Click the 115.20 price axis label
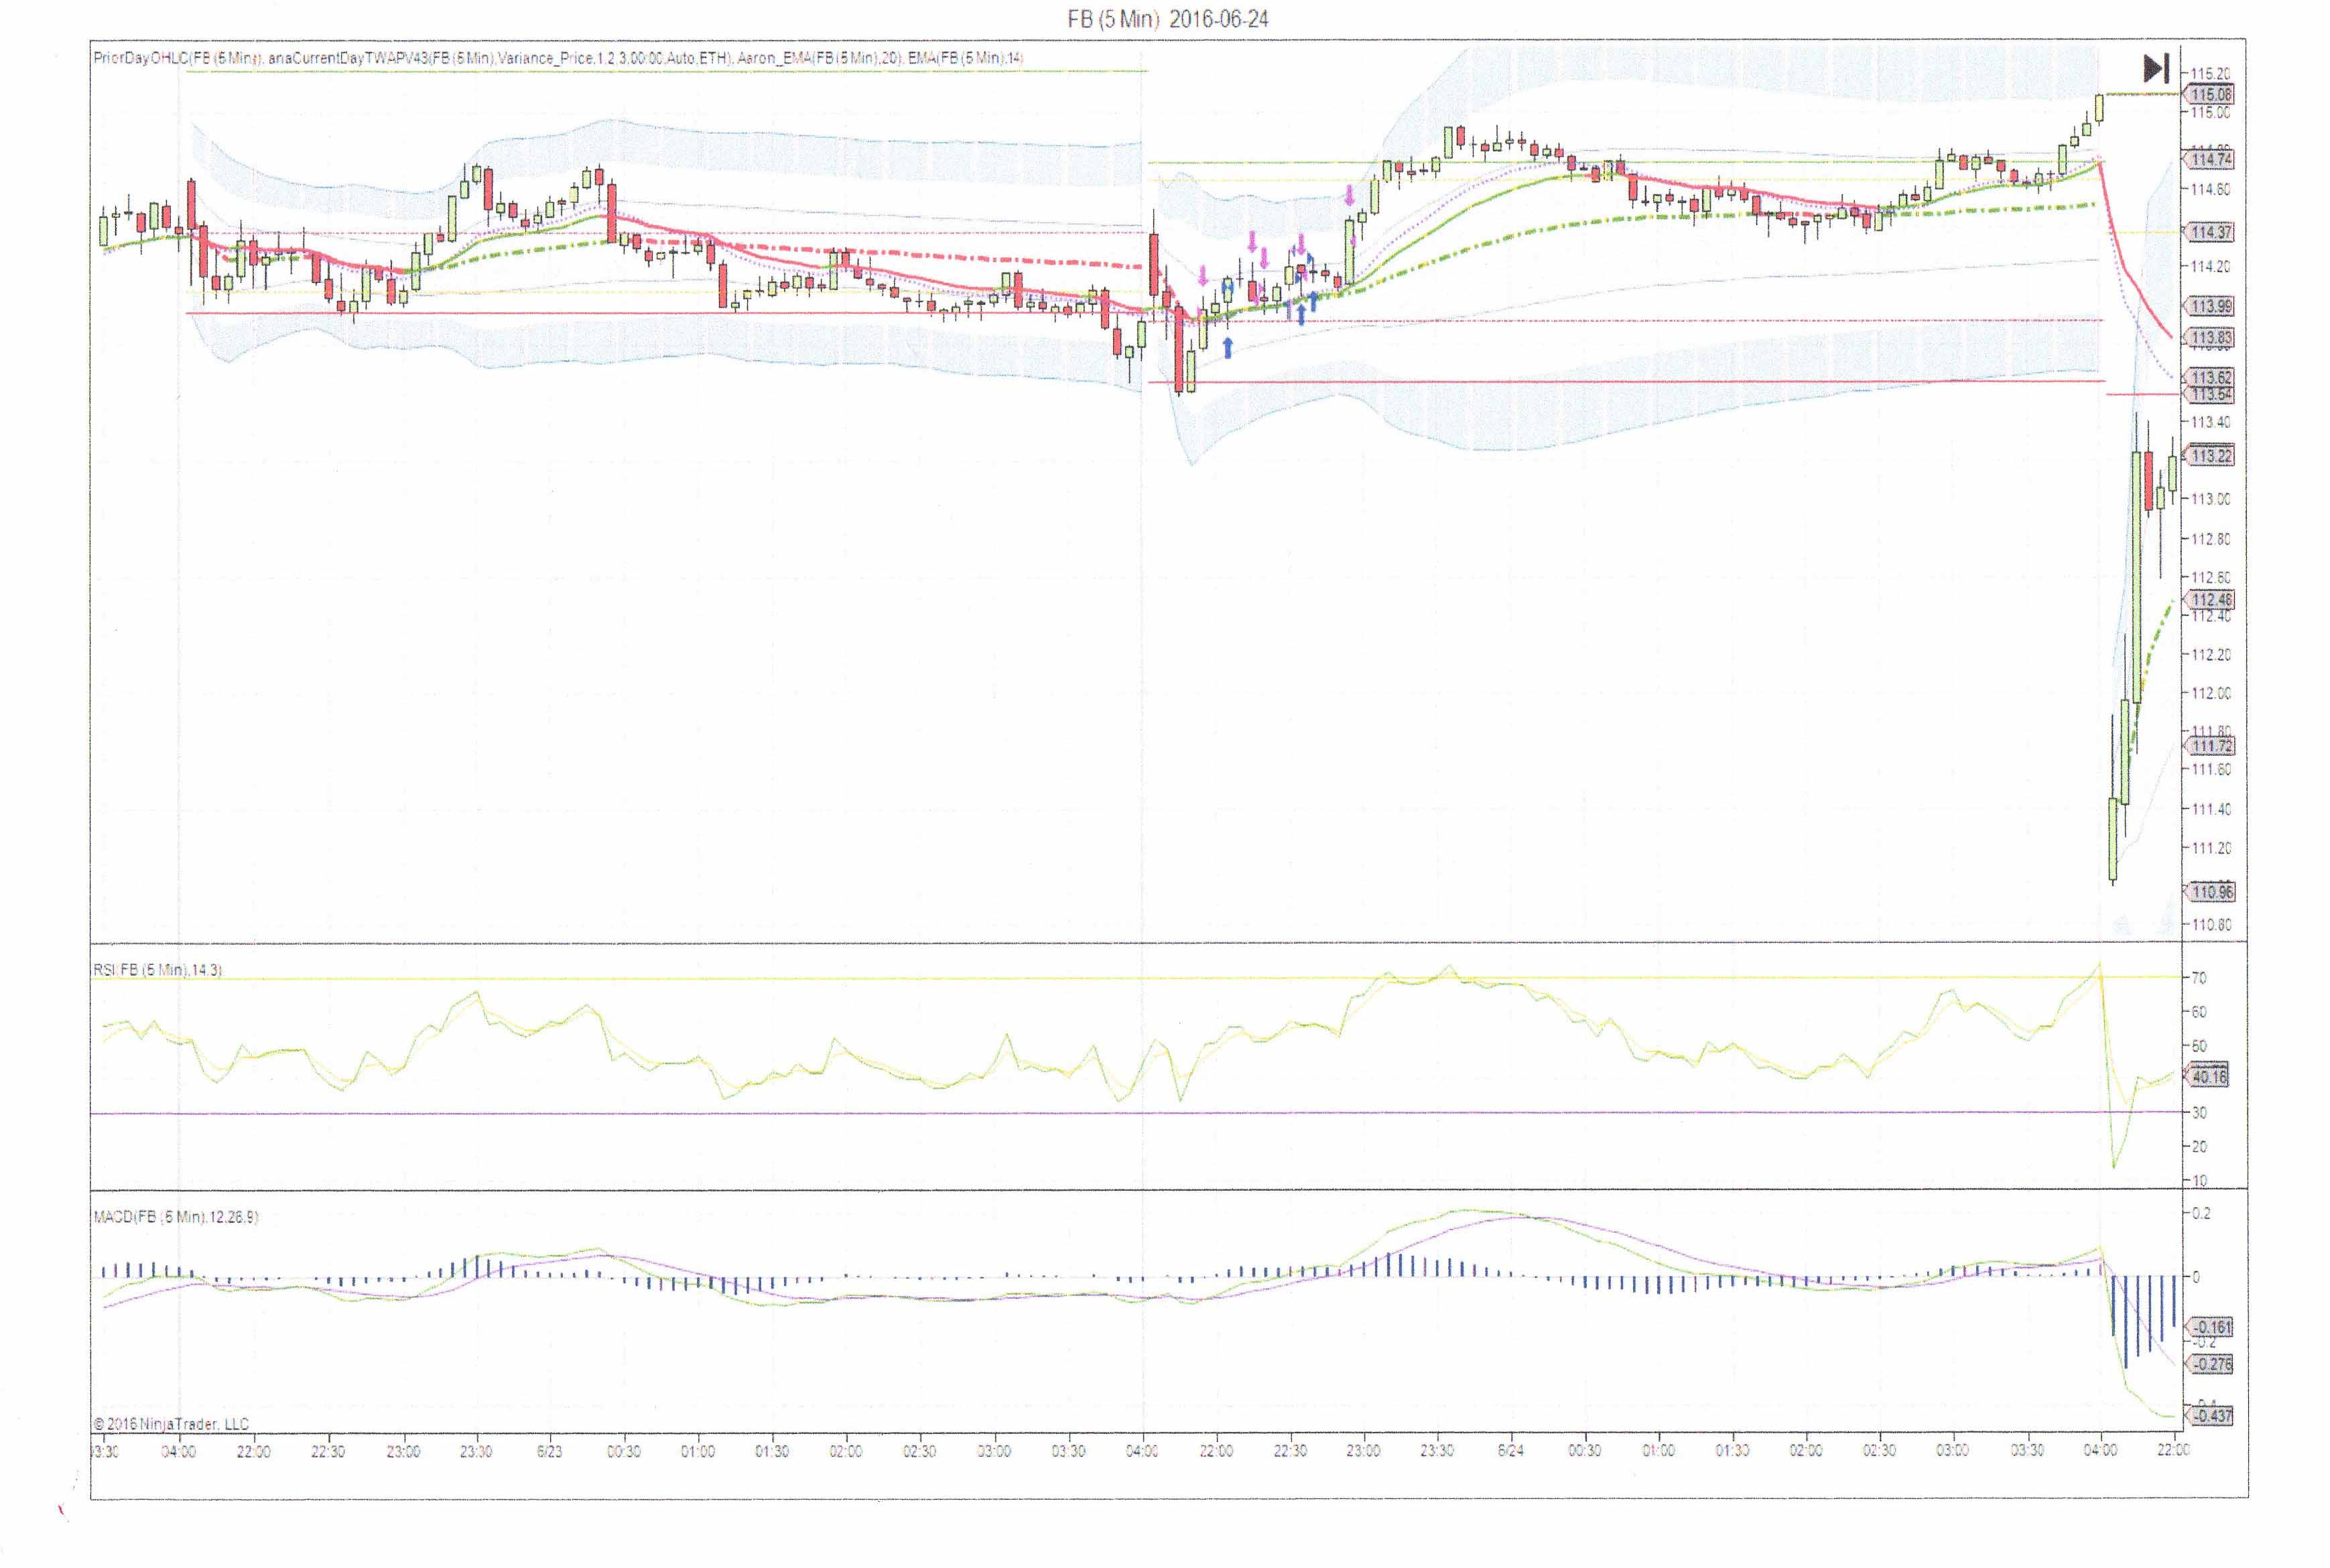Image resolution: width=2330 pixels, height=1568 pixels. coord(2210,73)
